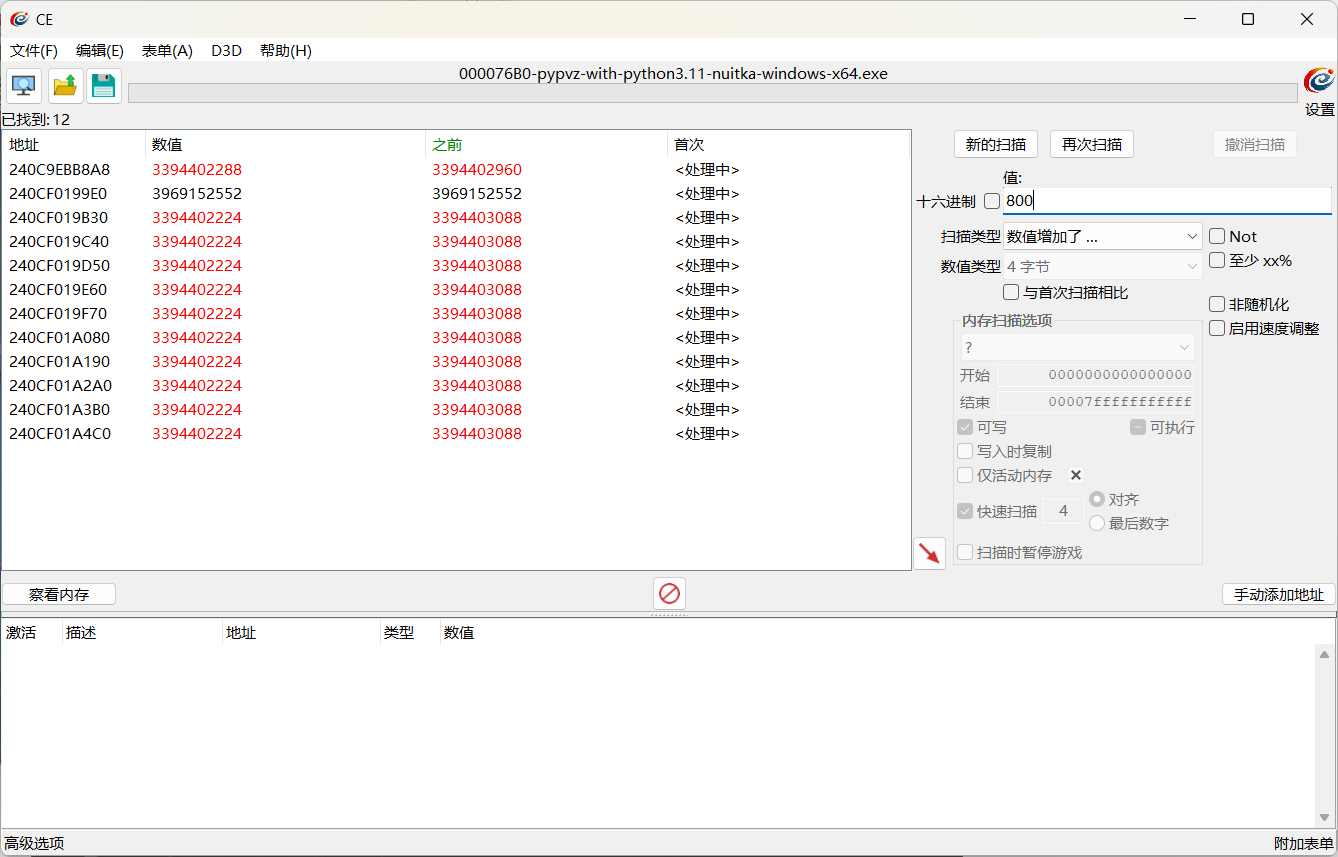Click the red arrow add-to-list icon
Viewport: 1338px width, 857px height.
(x=930, y=553)
